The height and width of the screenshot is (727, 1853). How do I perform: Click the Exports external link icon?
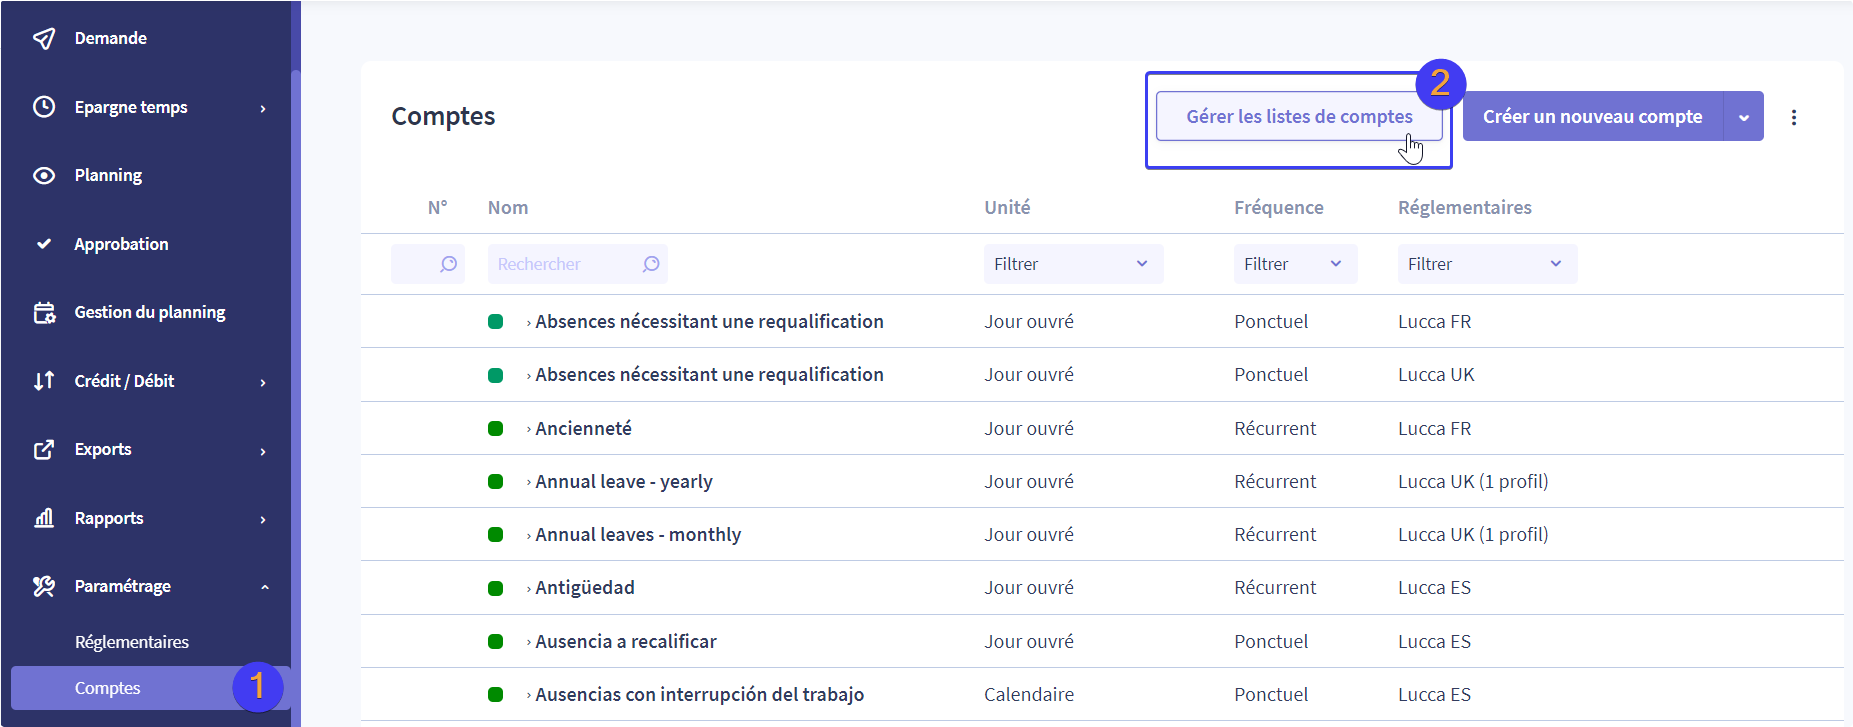pyautogui.click(x=44, y=449)
